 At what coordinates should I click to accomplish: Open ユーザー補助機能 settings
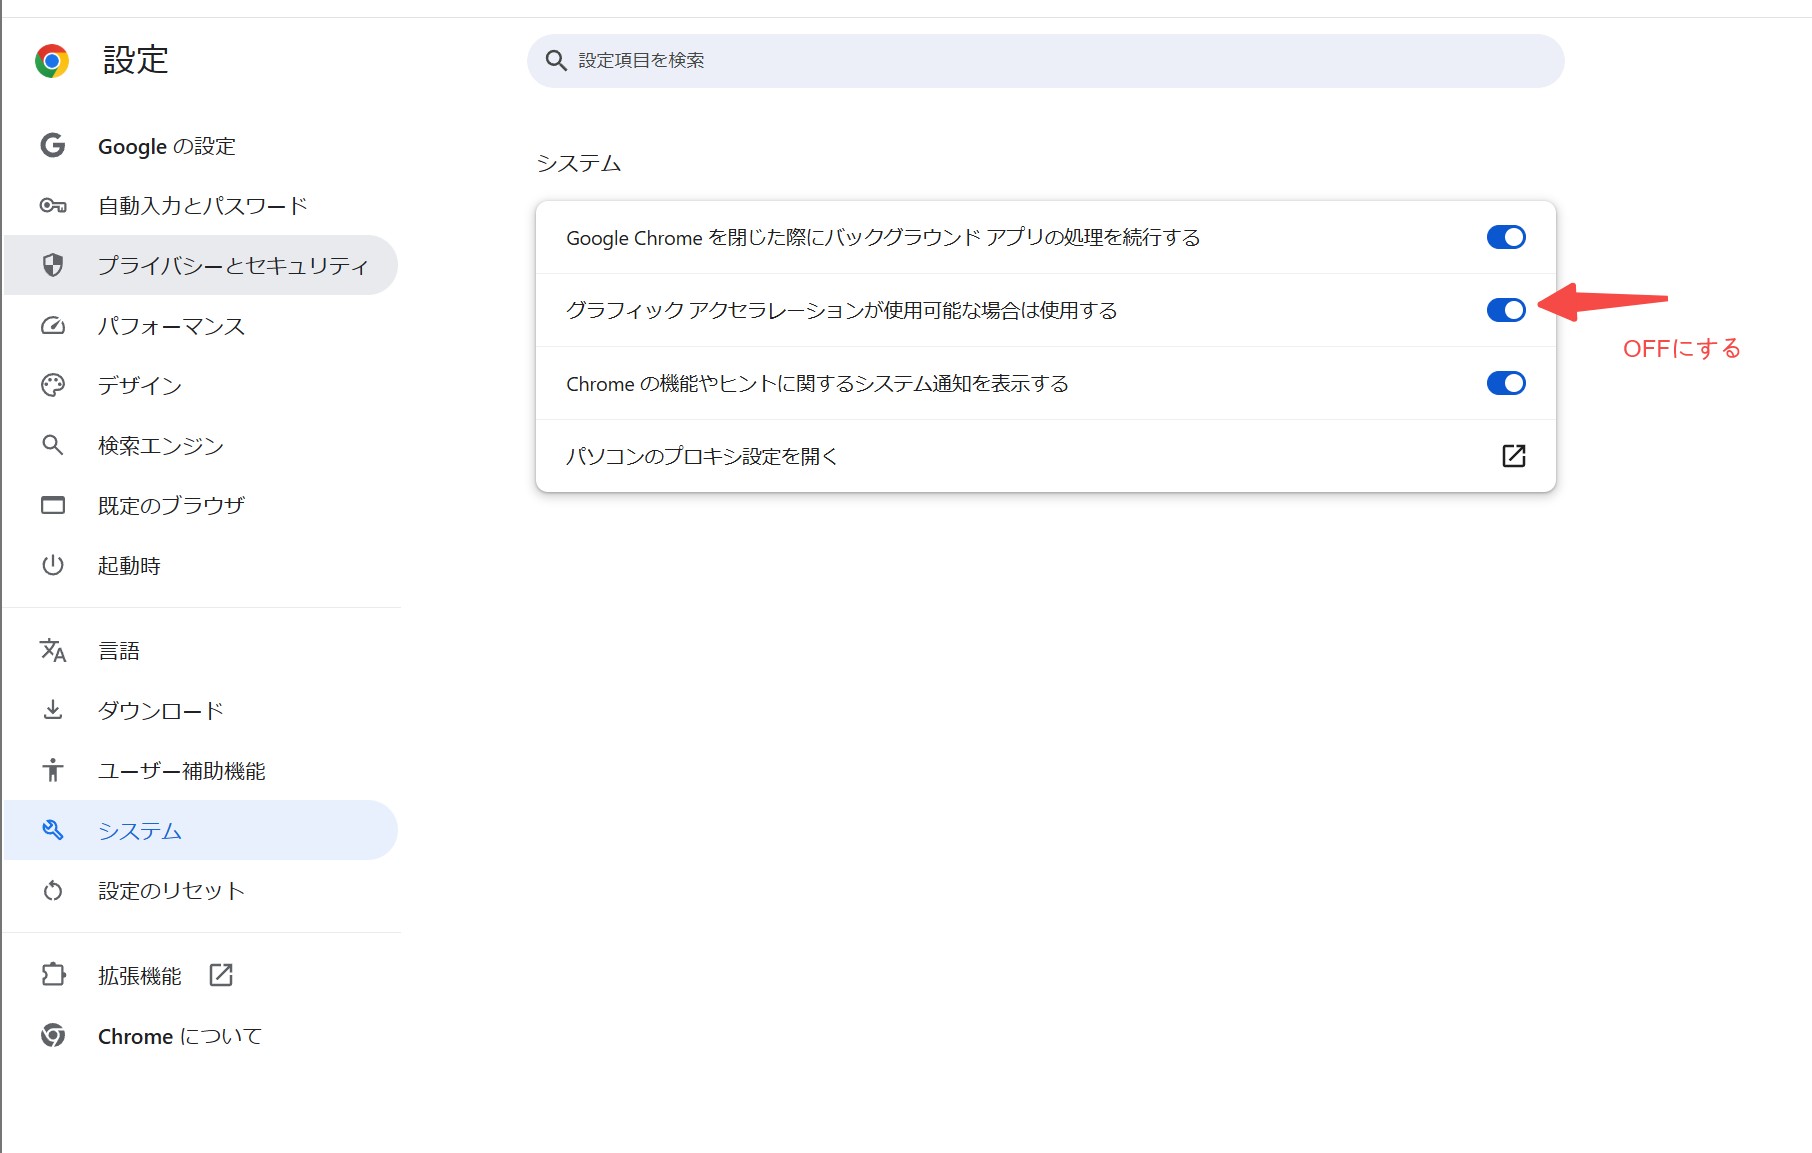pyautogui.click(x=201, y=770)
